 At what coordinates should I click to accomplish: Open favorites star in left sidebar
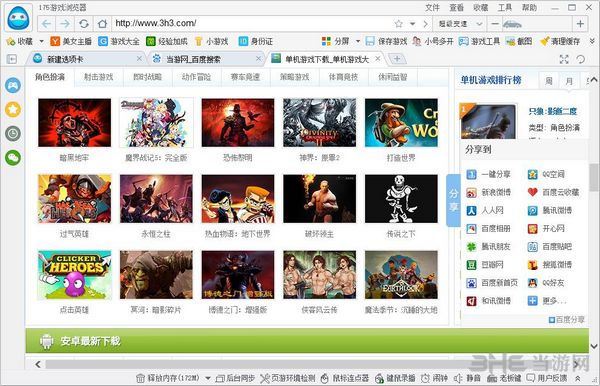(13, 109)
